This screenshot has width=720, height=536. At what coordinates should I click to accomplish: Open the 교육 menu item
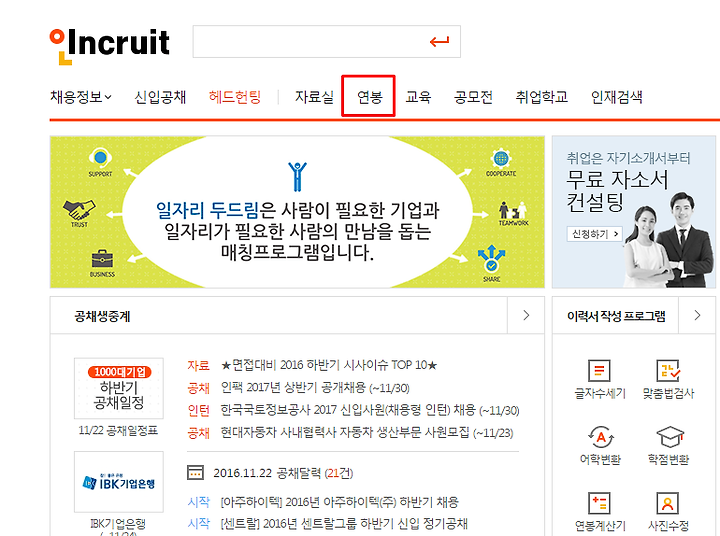pos(418,97)
